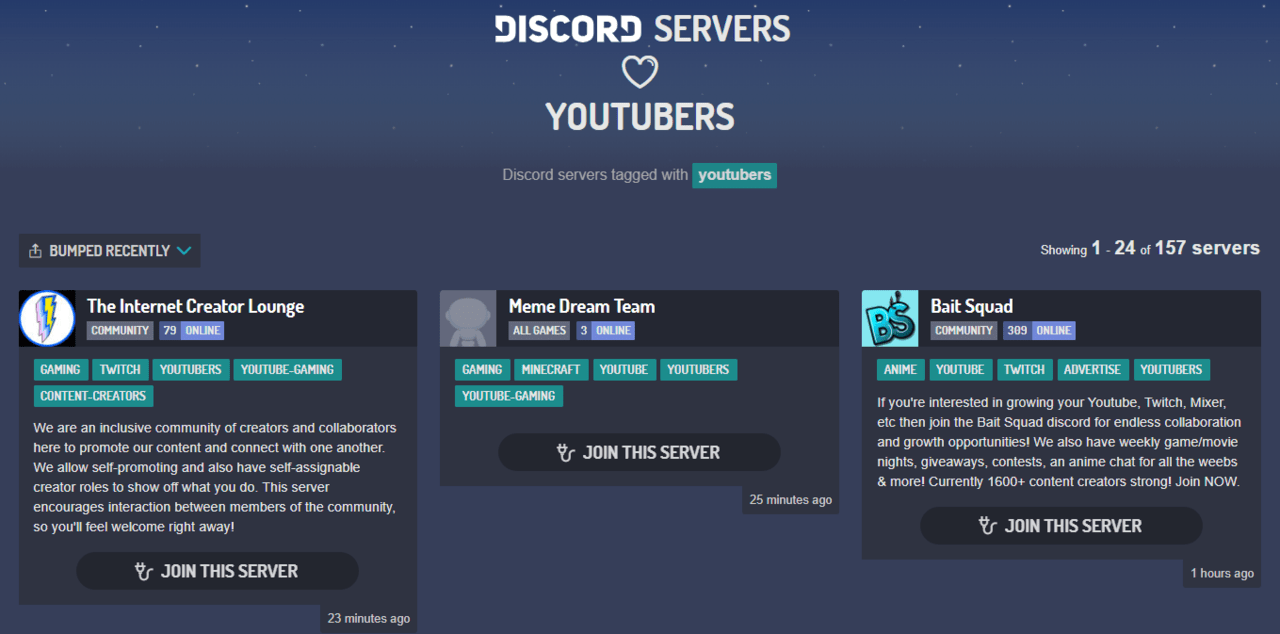
Task: Open The Internet Creator Lounge title link
Action: click(x=195, y=306)
